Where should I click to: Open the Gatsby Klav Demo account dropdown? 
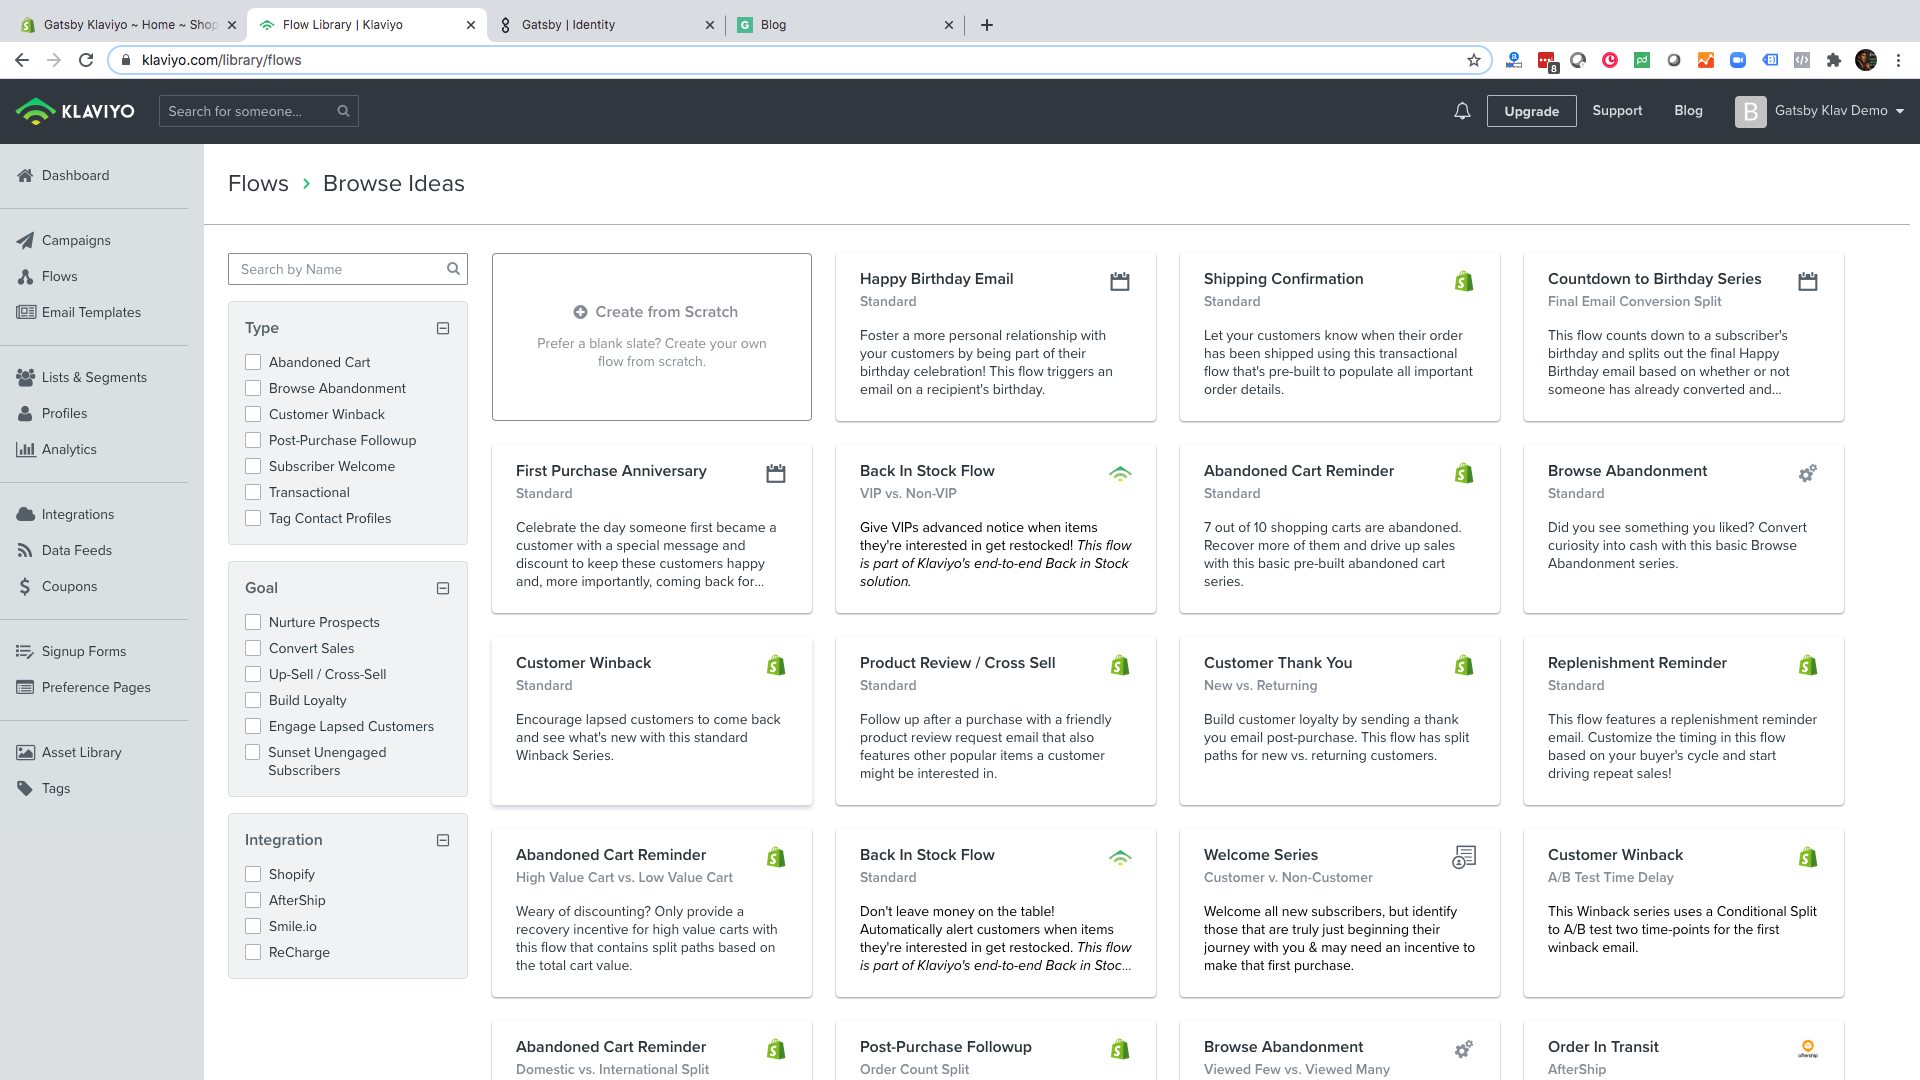(1820, 111)
